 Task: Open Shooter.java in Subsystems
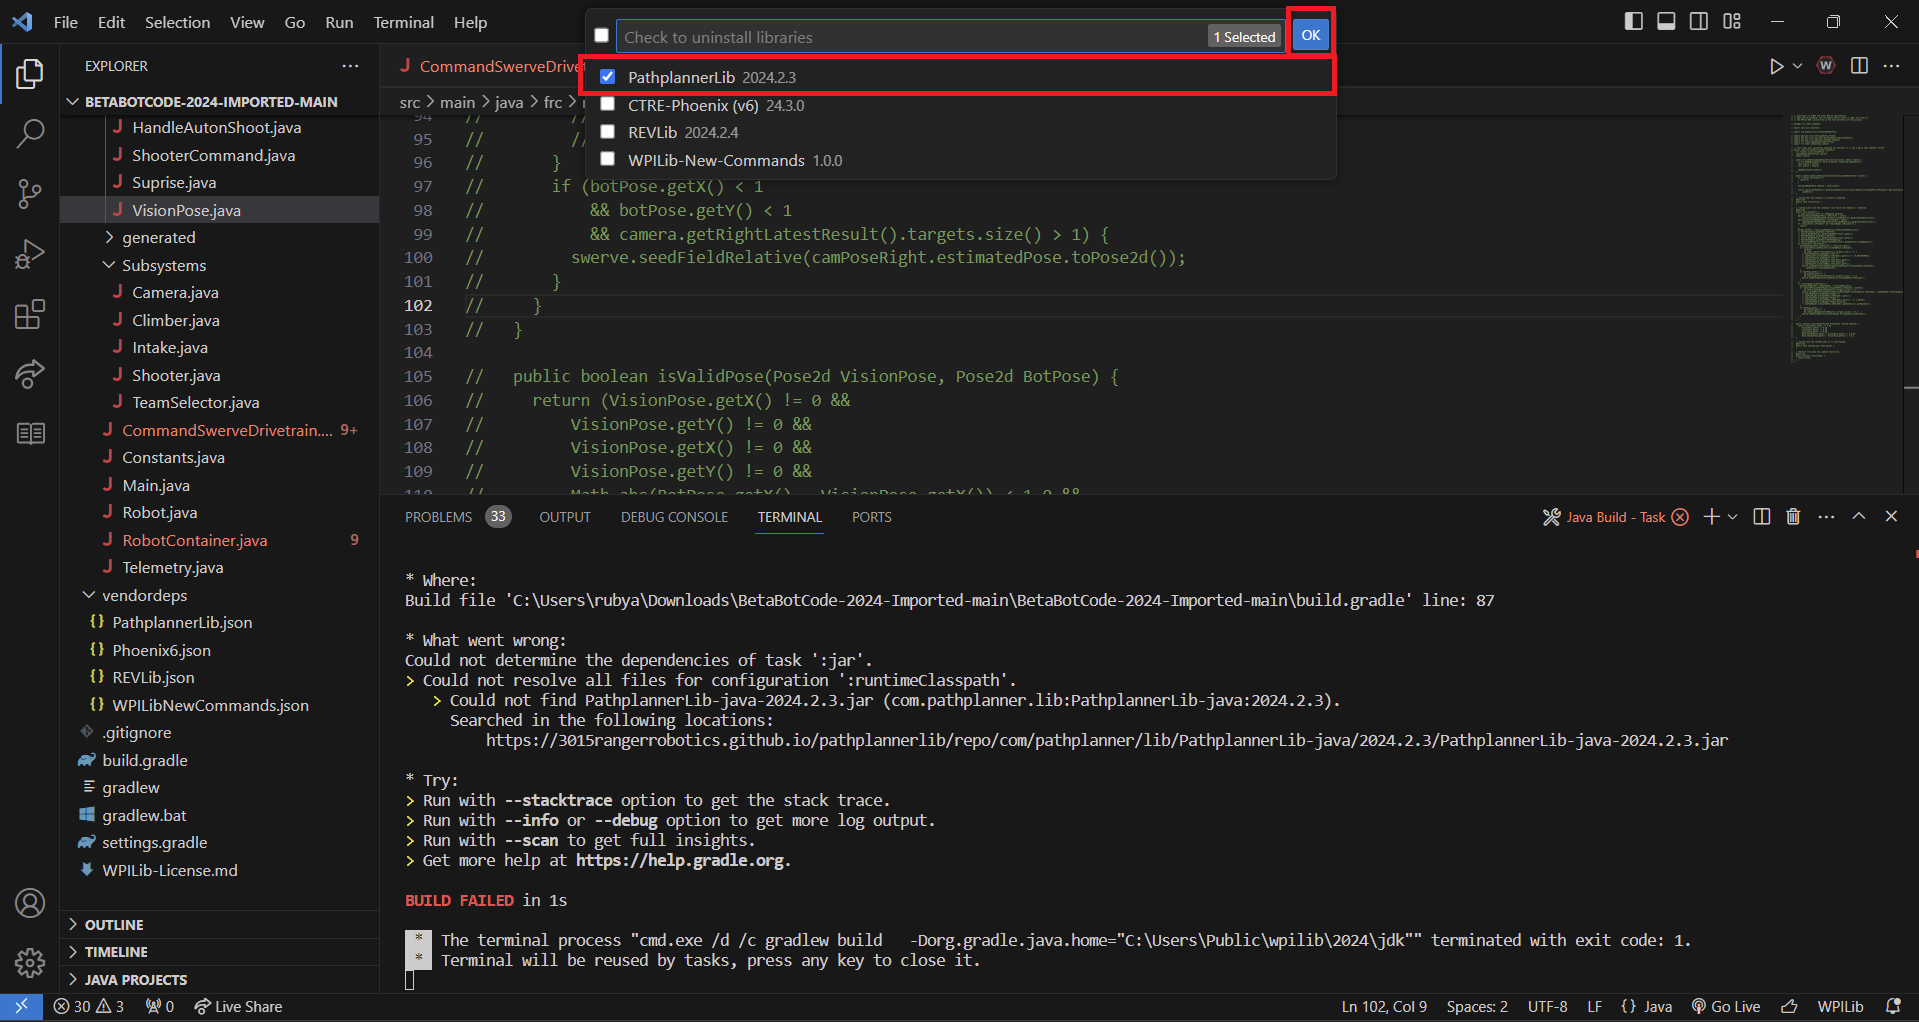point(176,375)
